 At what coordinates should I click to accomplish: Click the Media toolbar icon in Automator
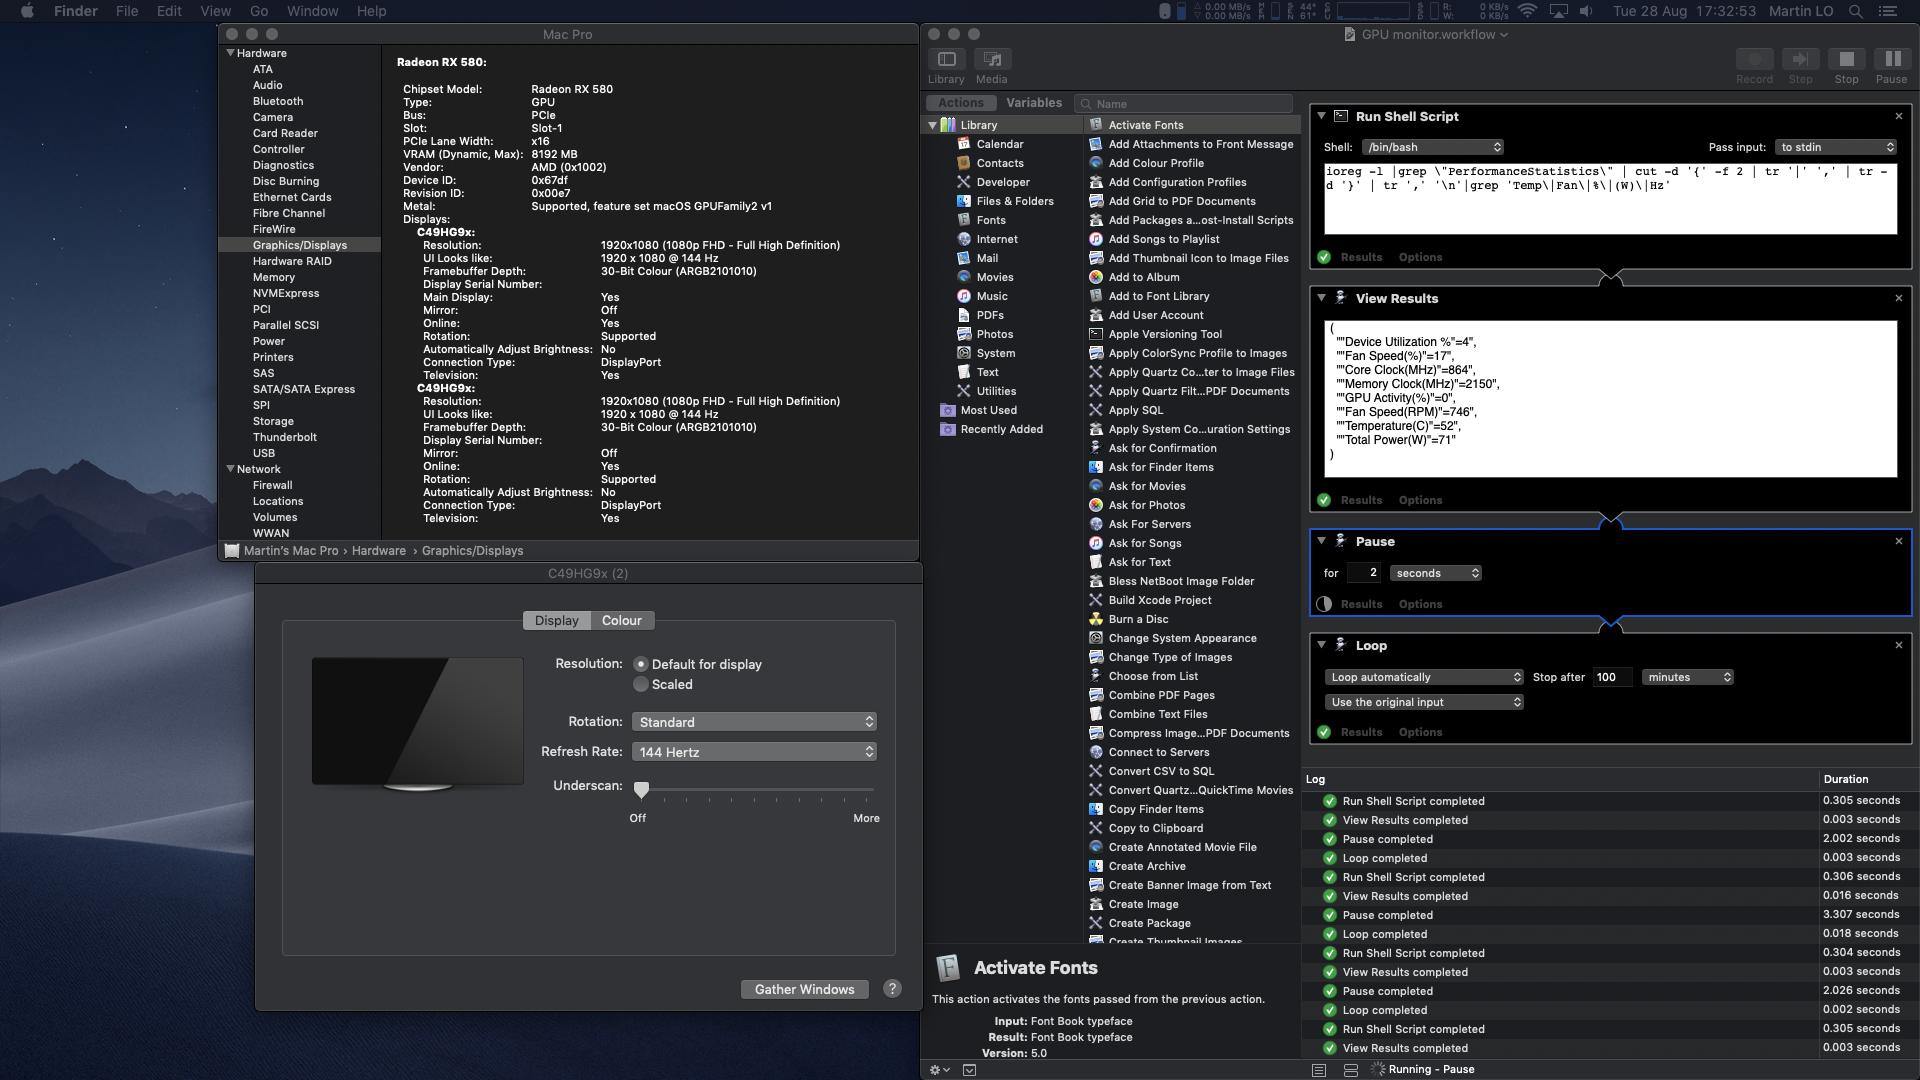point(991,59)
